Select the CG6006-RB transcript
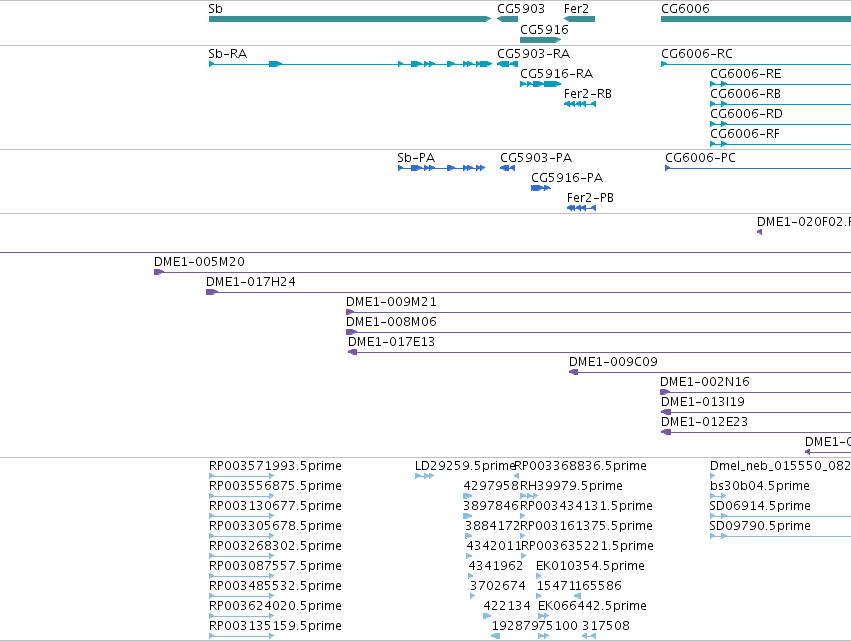Image resolution: width=851 pixels, height=641 pixels. click(780, 104)
